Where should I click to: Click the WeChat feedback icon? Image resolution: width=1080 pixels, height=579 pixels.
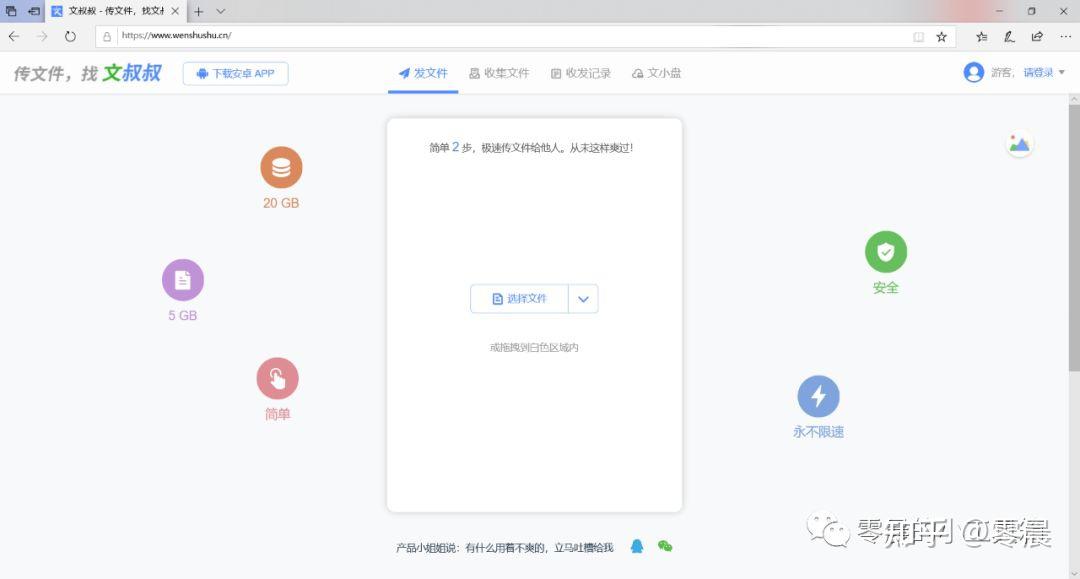665,546
